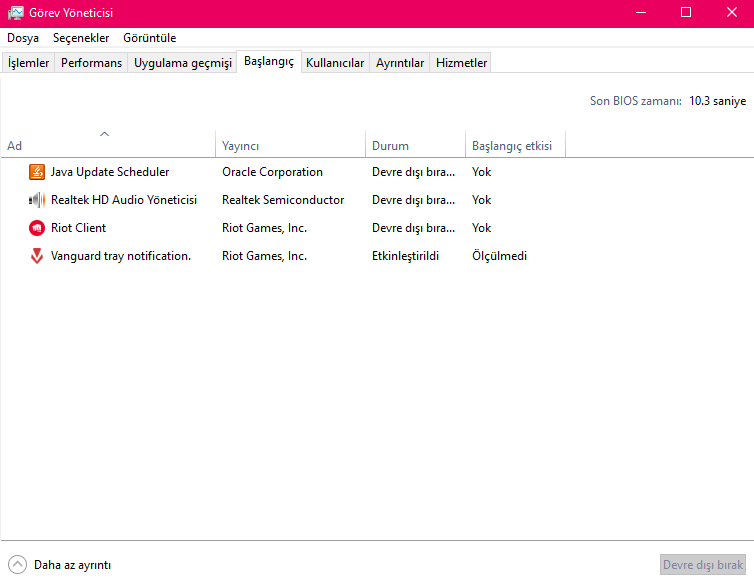Select the Java Update Scheduler row name
The image size is (754, 586).
tap(110, 172)
